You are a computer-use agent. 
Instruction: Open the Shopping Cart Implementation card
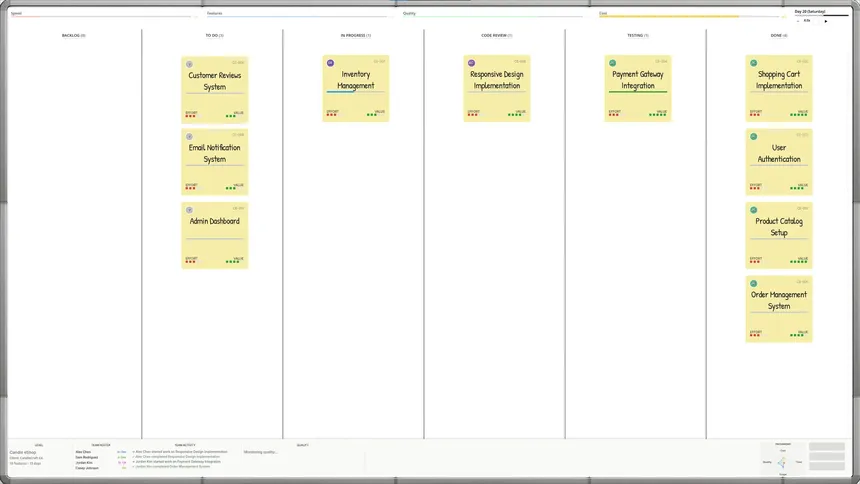(779, 88)
